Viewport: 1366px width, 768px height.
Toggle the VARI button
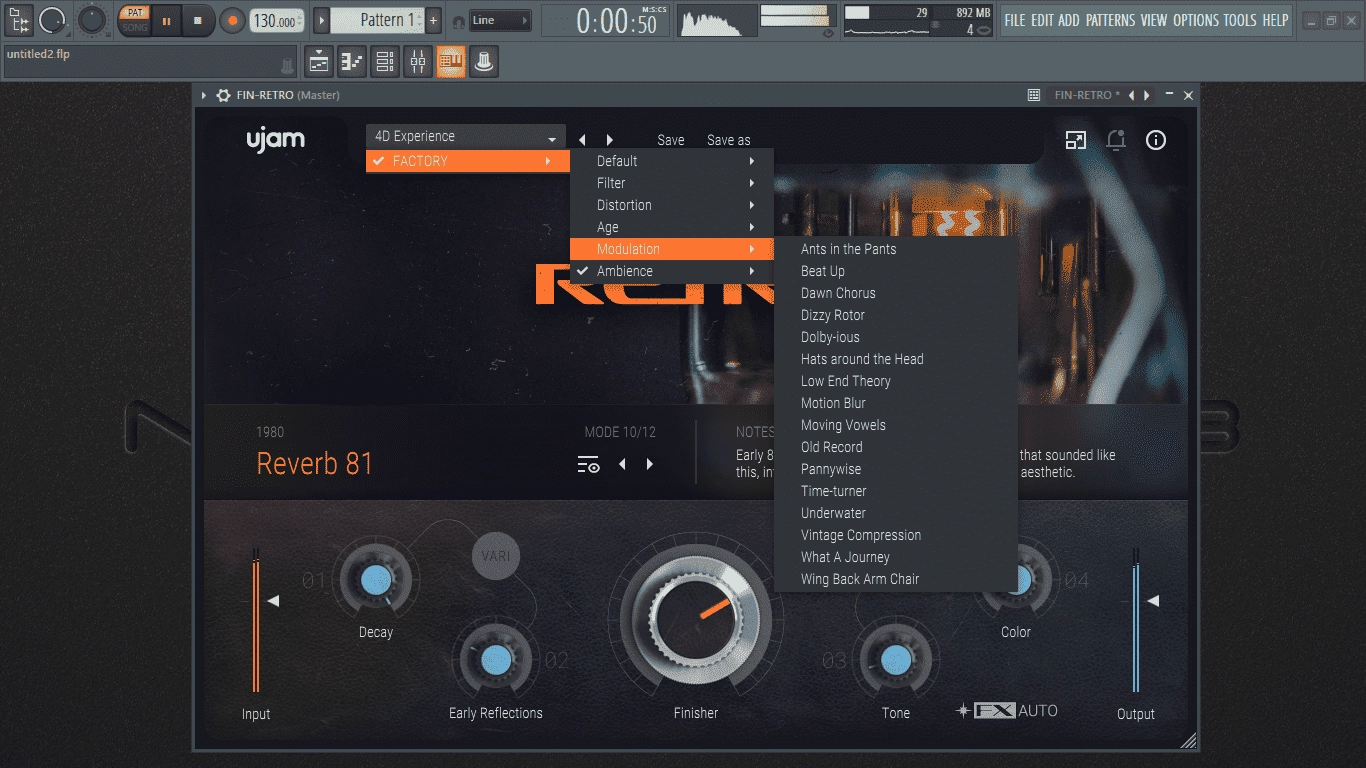click(x=496, y=555)
